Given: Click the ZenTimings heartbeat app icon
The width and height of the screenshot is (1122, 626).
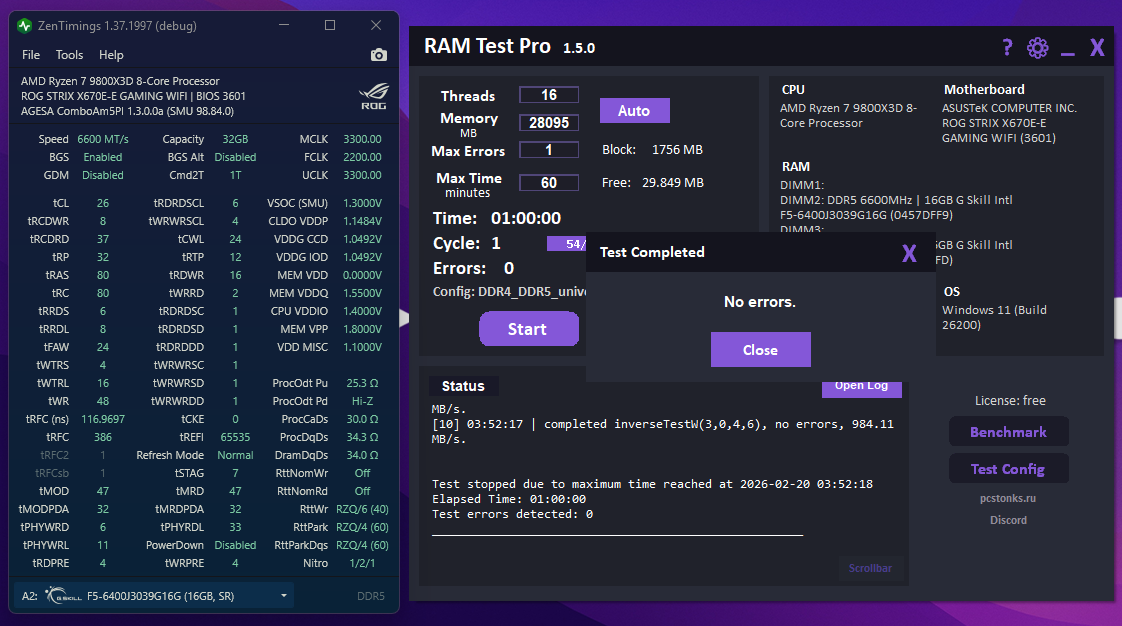Looking at the screenshot, I should [x=25, y=26].
